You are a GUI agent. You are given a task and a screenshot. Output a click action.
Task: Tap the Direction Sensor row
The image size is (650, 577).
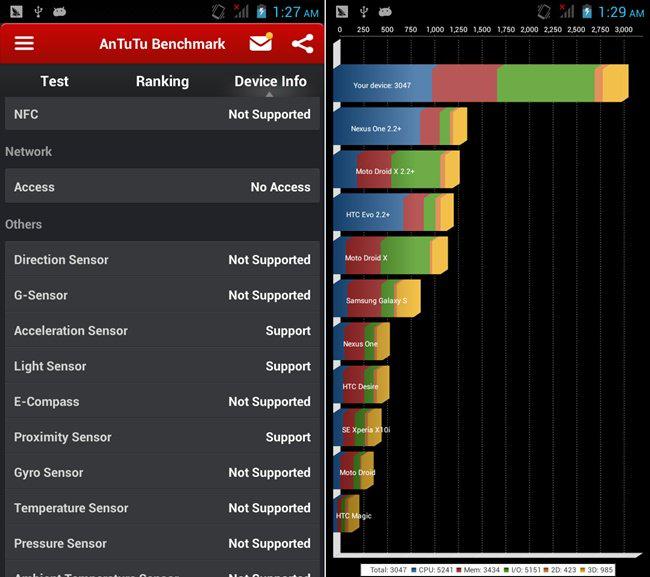point(162,259)
